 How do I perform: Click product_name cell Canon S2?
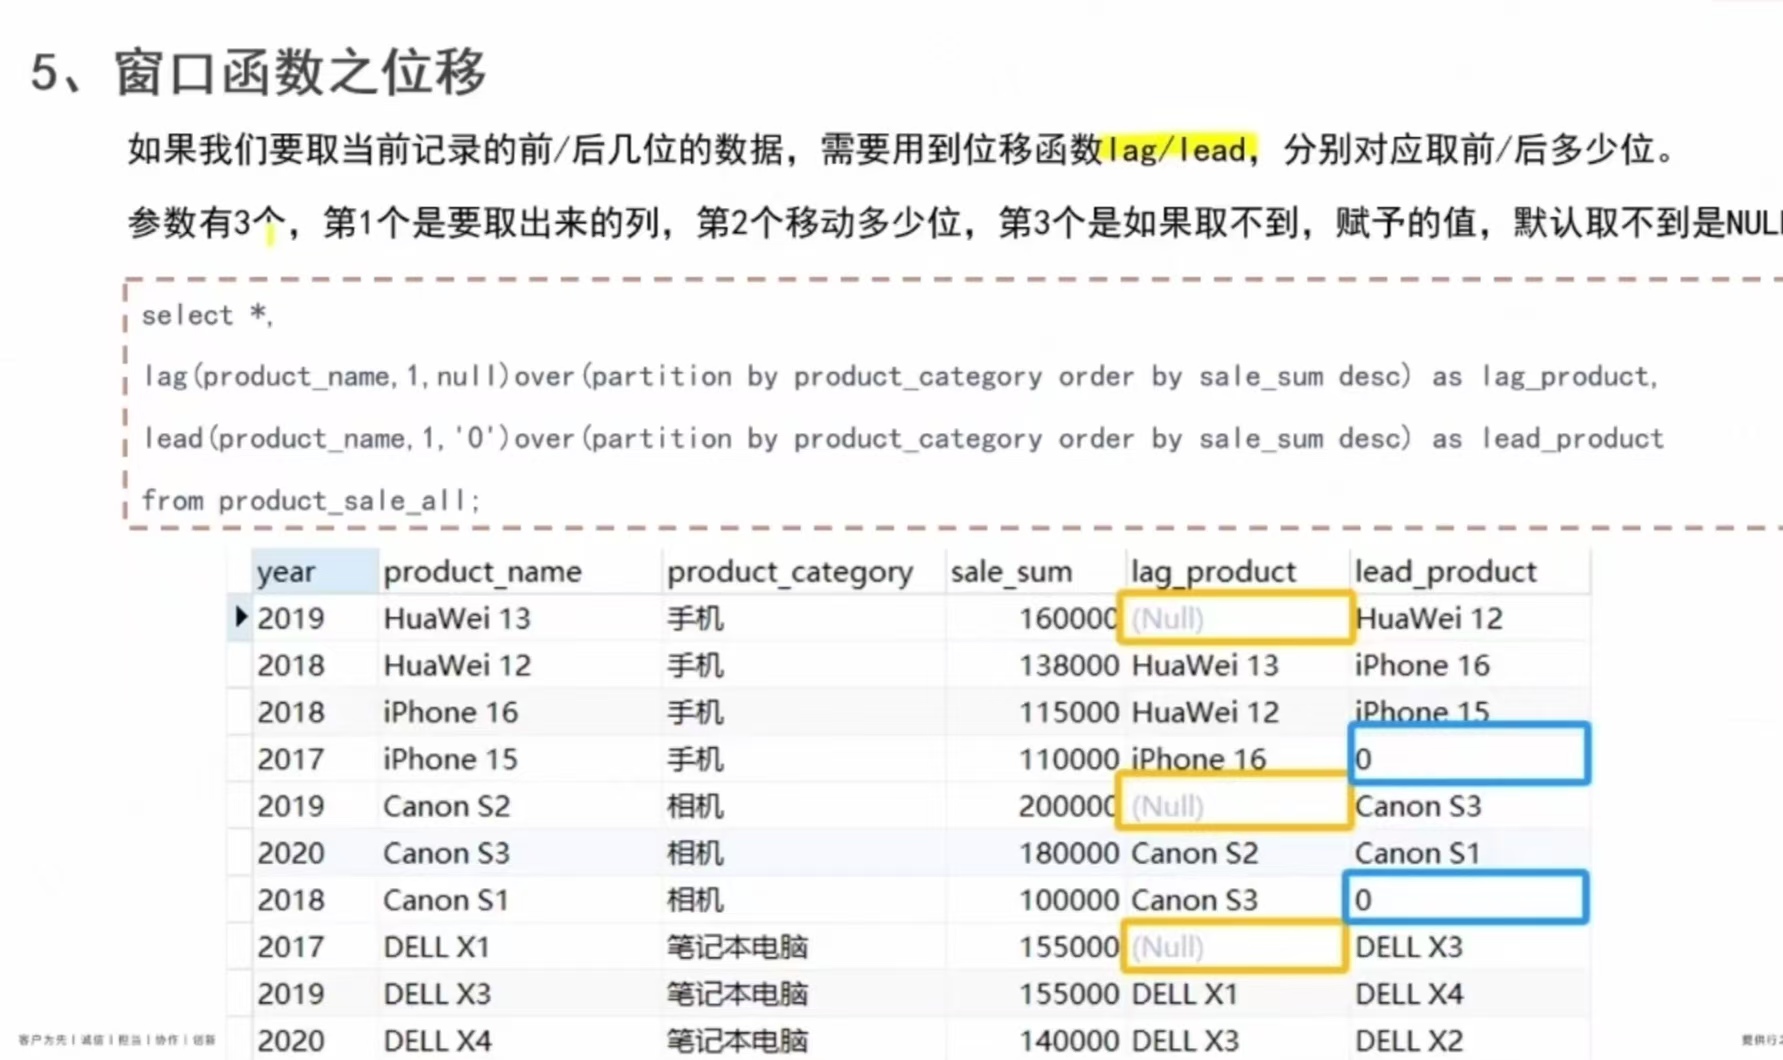[x=446, y=806]
